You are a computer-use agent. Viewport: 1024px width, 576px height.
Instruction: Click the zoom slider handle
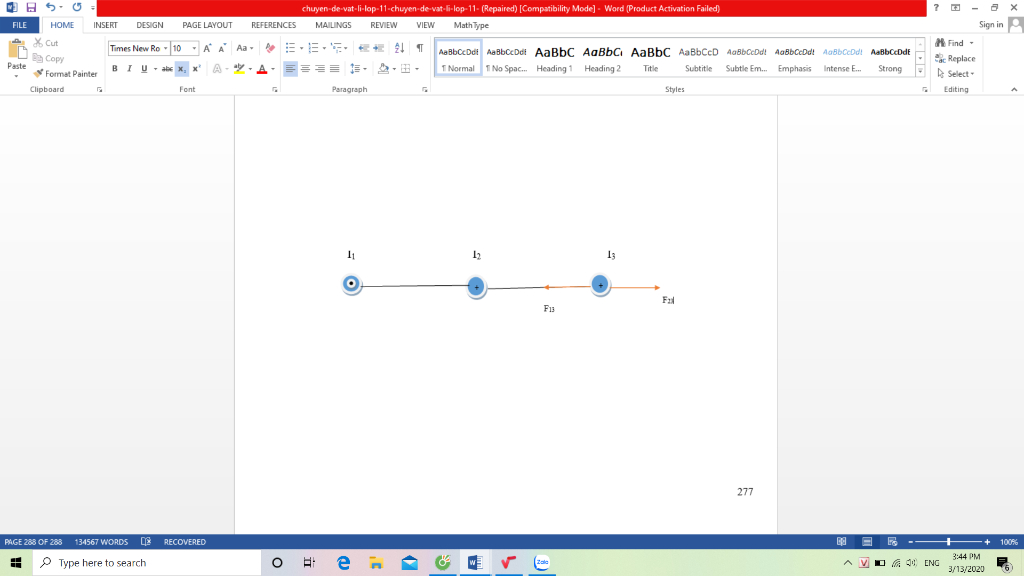pos(948,542)
